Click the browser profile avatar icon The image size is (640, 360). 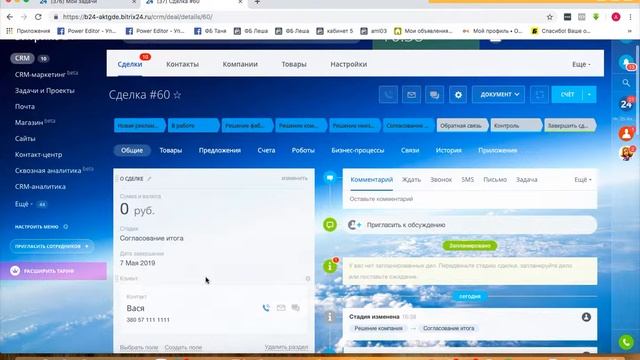[616, 17]
